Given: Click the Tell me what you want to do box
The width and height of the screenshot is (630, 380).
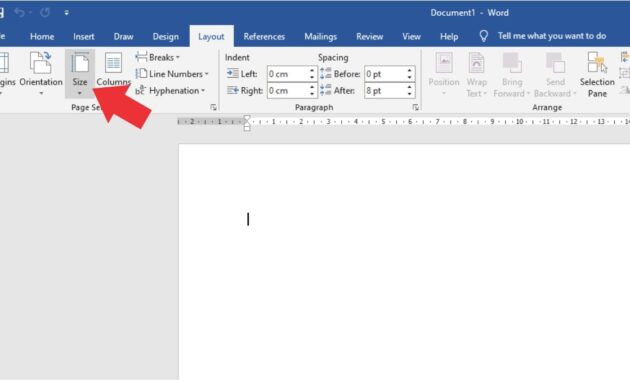Looking at the screenshot, I should [552, 36].
